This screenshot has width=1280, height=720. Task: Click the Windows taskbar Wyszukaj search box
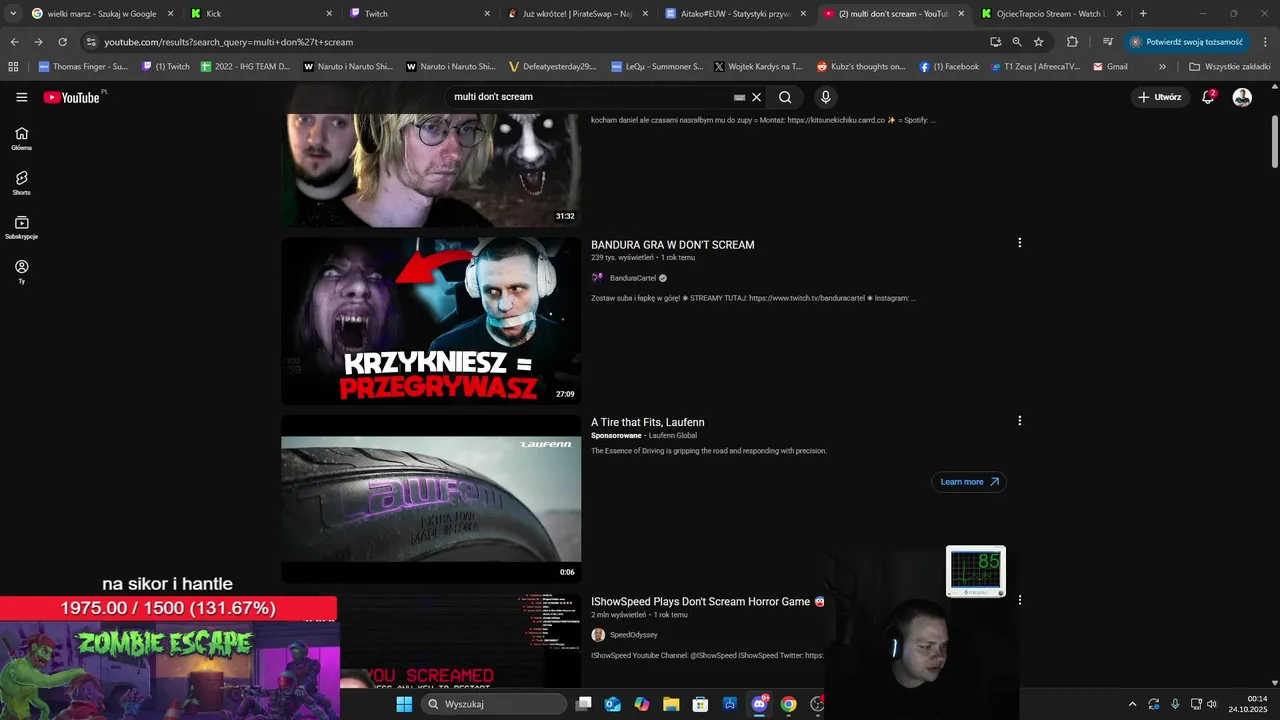coord(494,704)
